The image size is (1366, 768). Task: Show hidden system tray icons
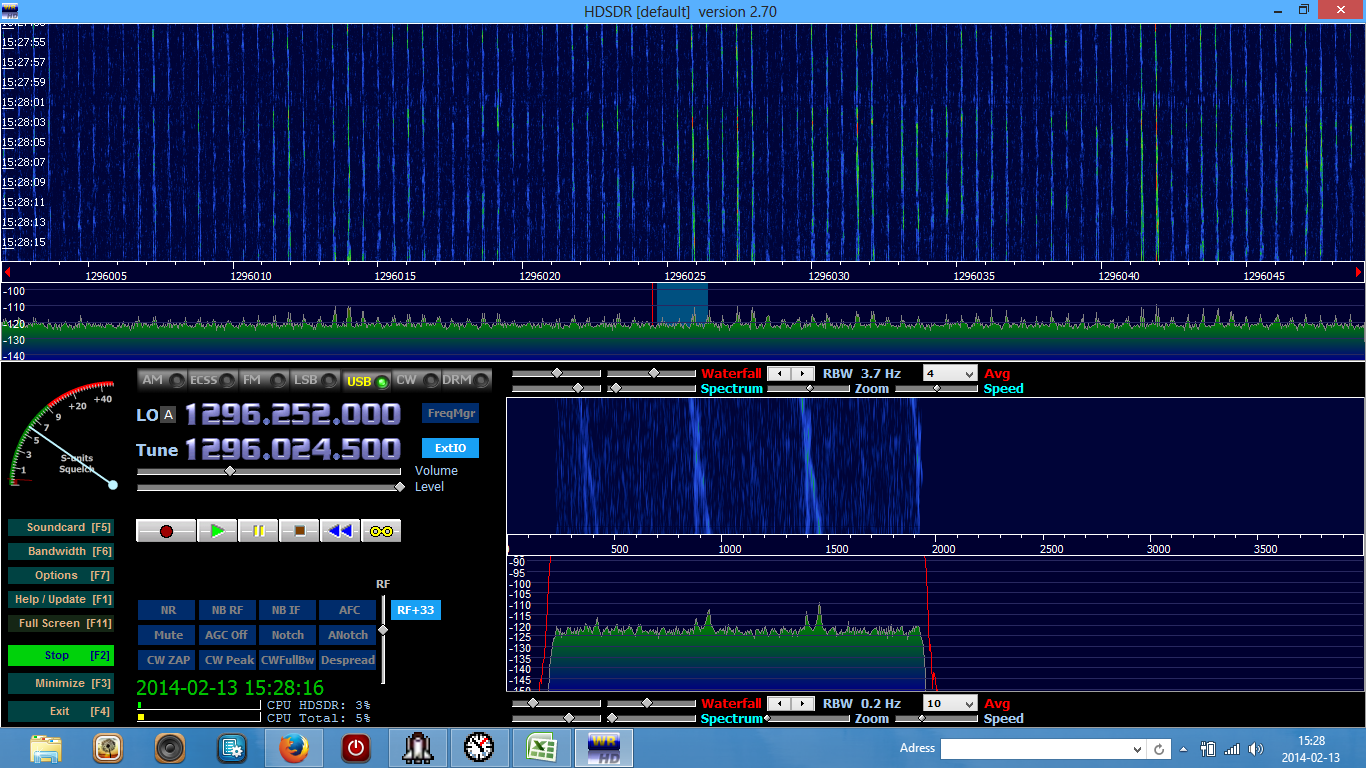[1183, 749]
